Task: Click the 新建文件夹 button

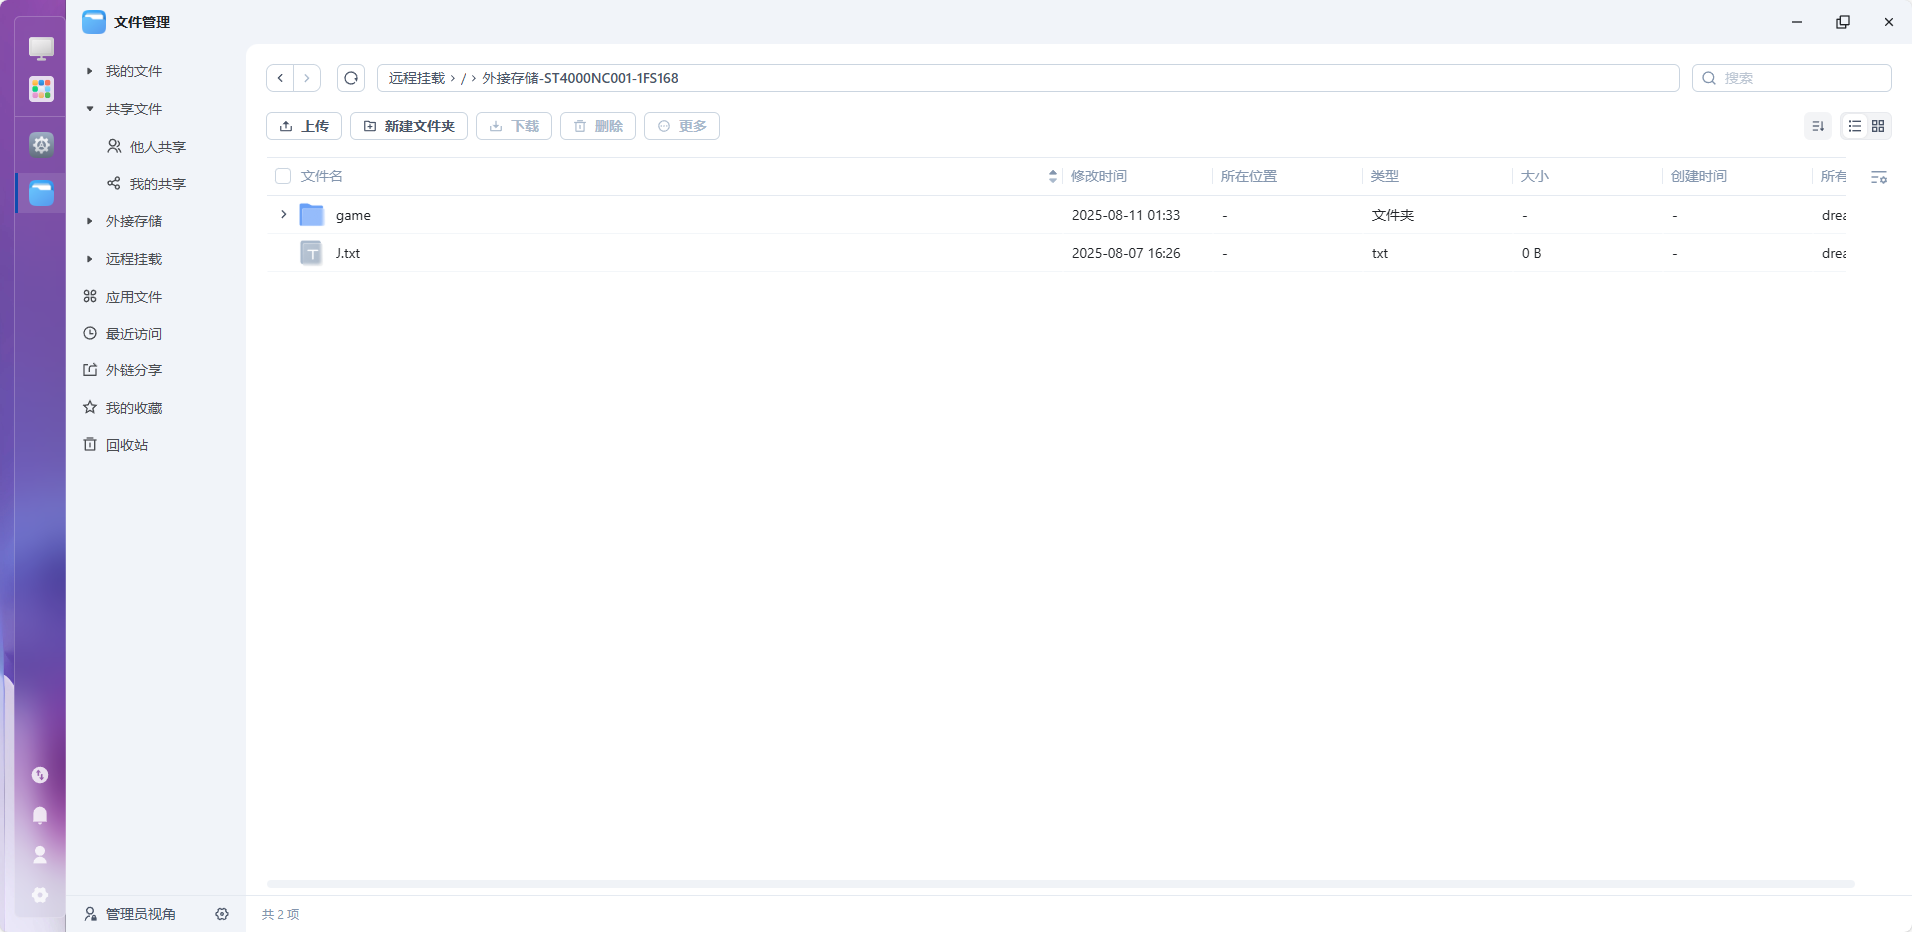Action: [x=409, y=126]
